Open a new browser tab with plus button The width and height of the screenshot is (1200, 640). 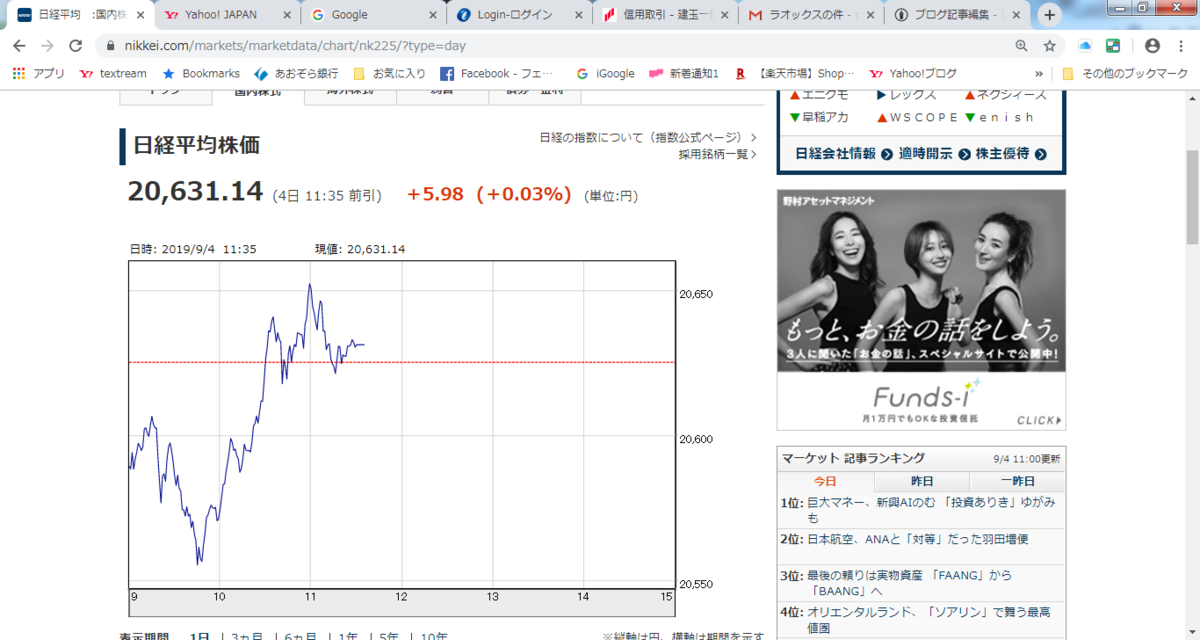[1049, 15]
